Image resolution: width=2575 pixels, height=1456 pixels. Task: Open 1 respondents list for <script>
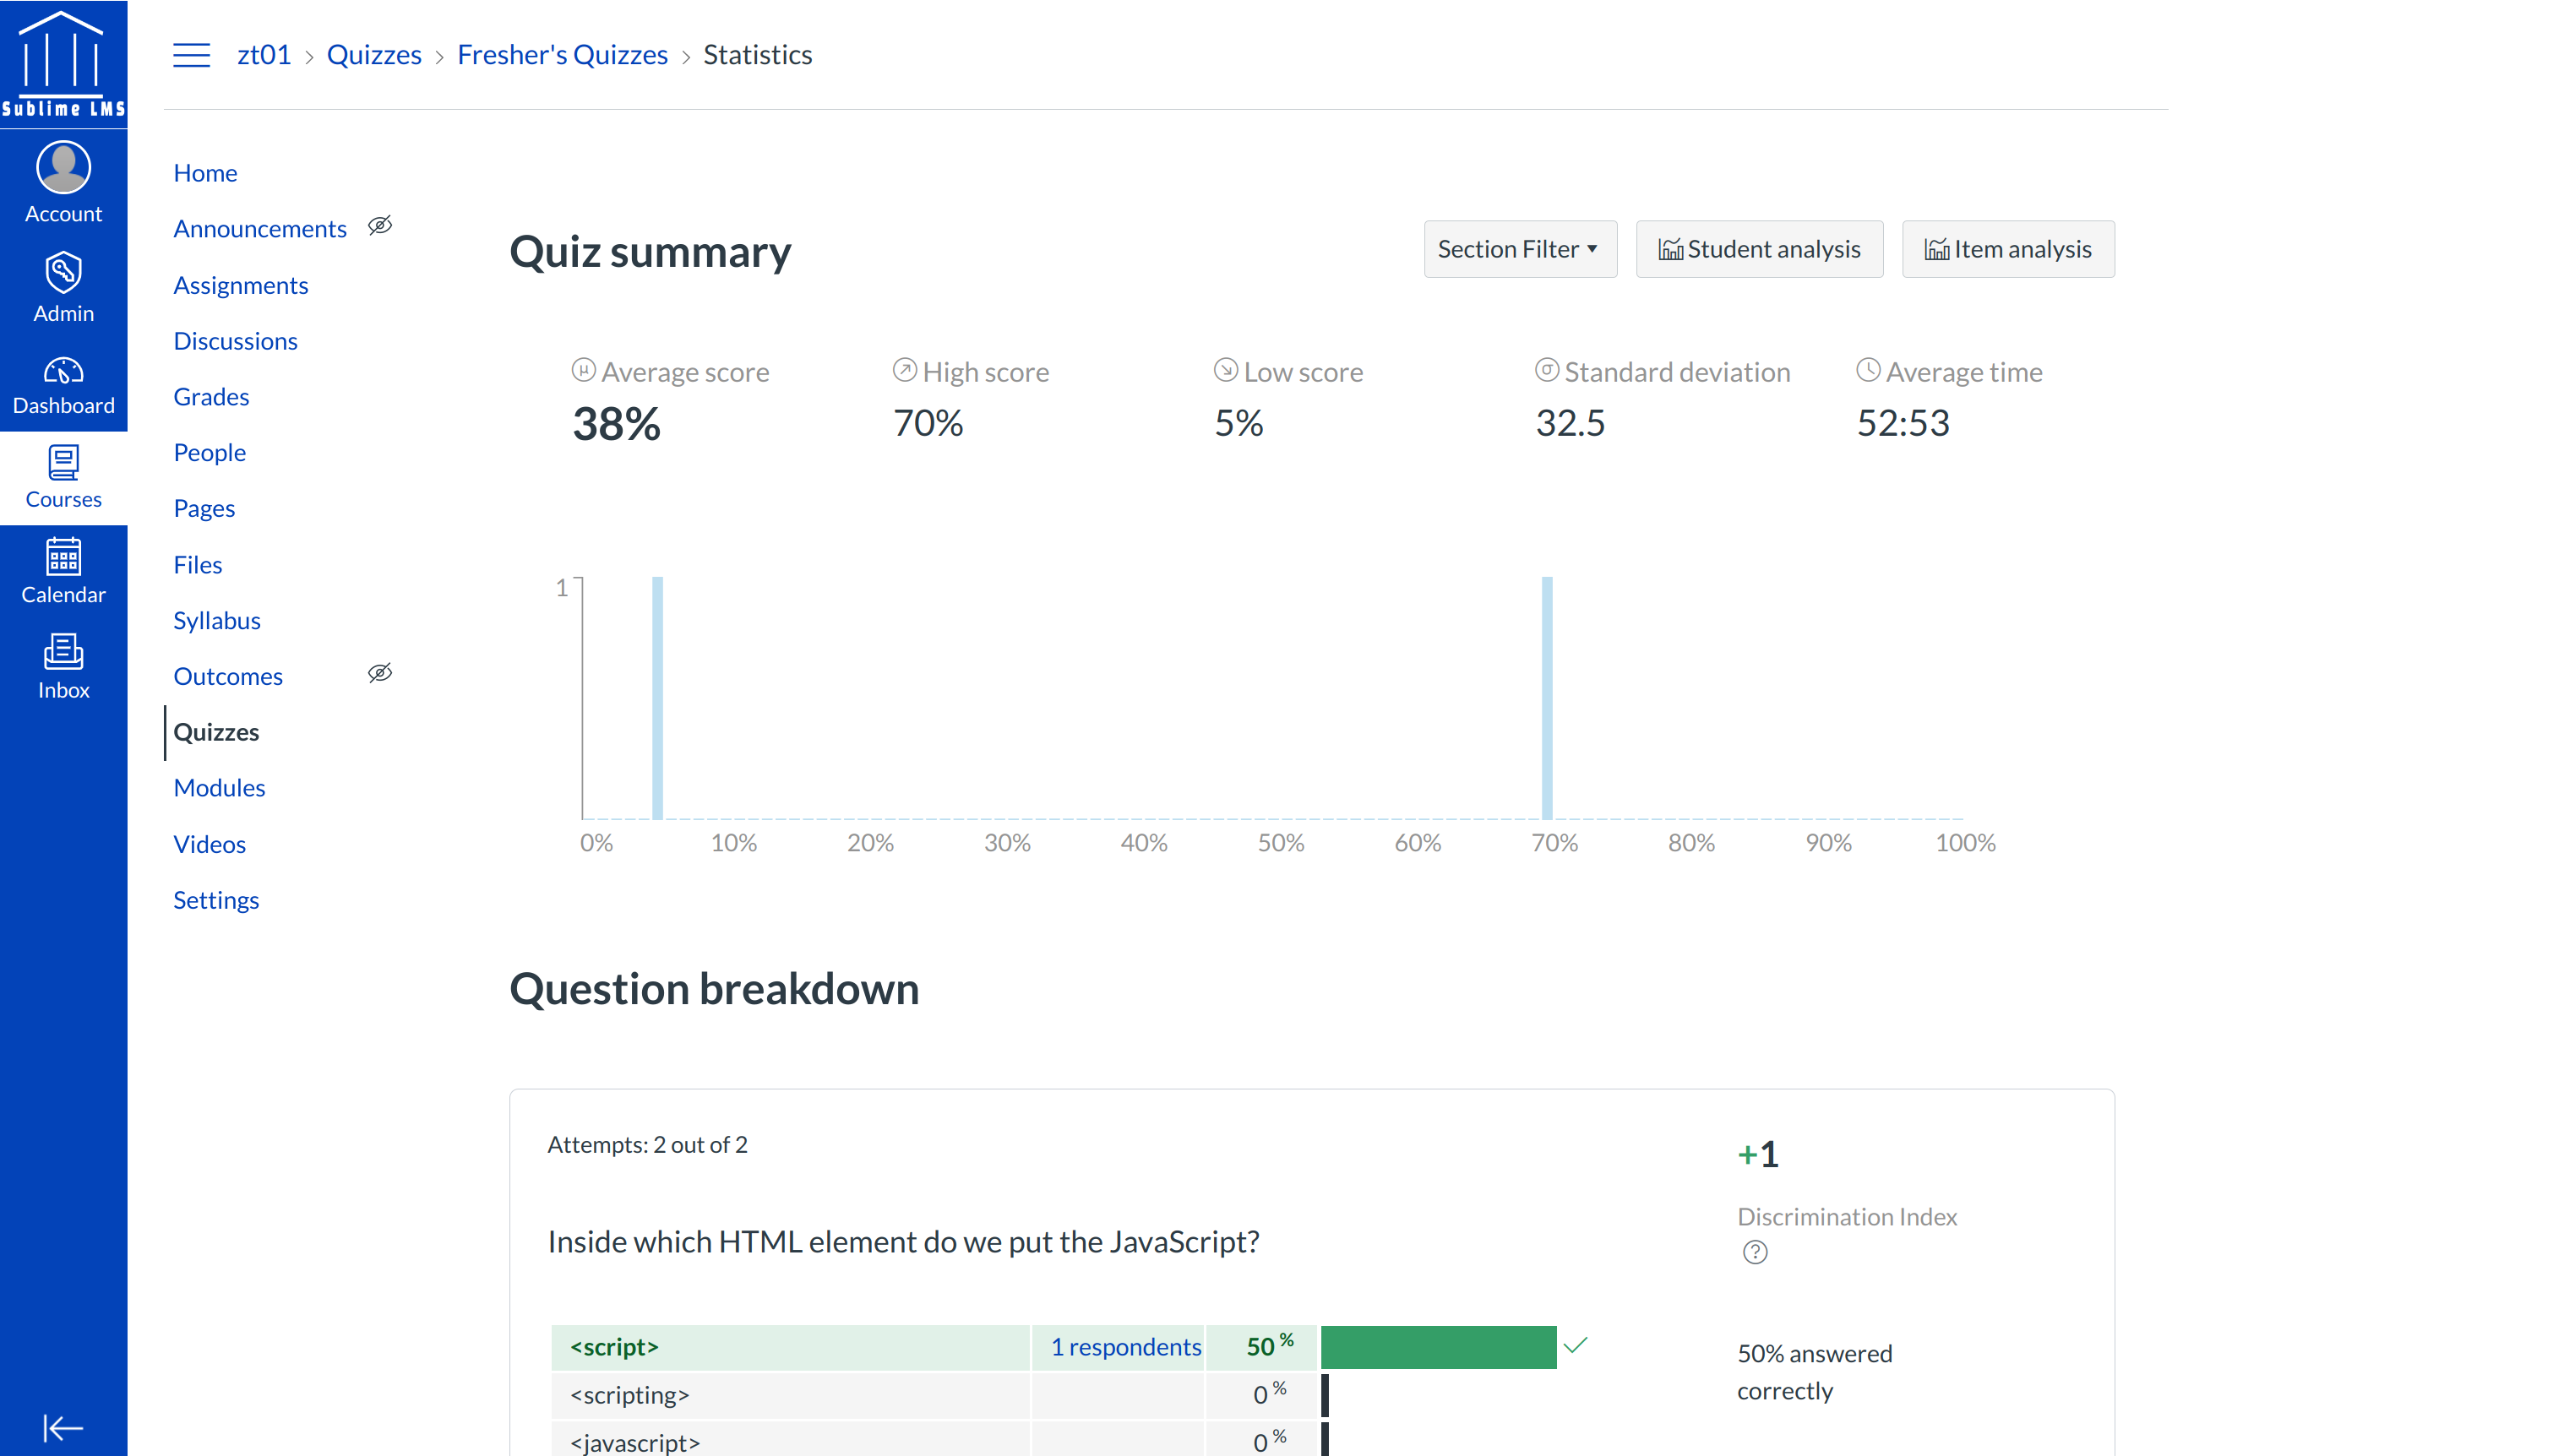click(x=1125, y=1347)
